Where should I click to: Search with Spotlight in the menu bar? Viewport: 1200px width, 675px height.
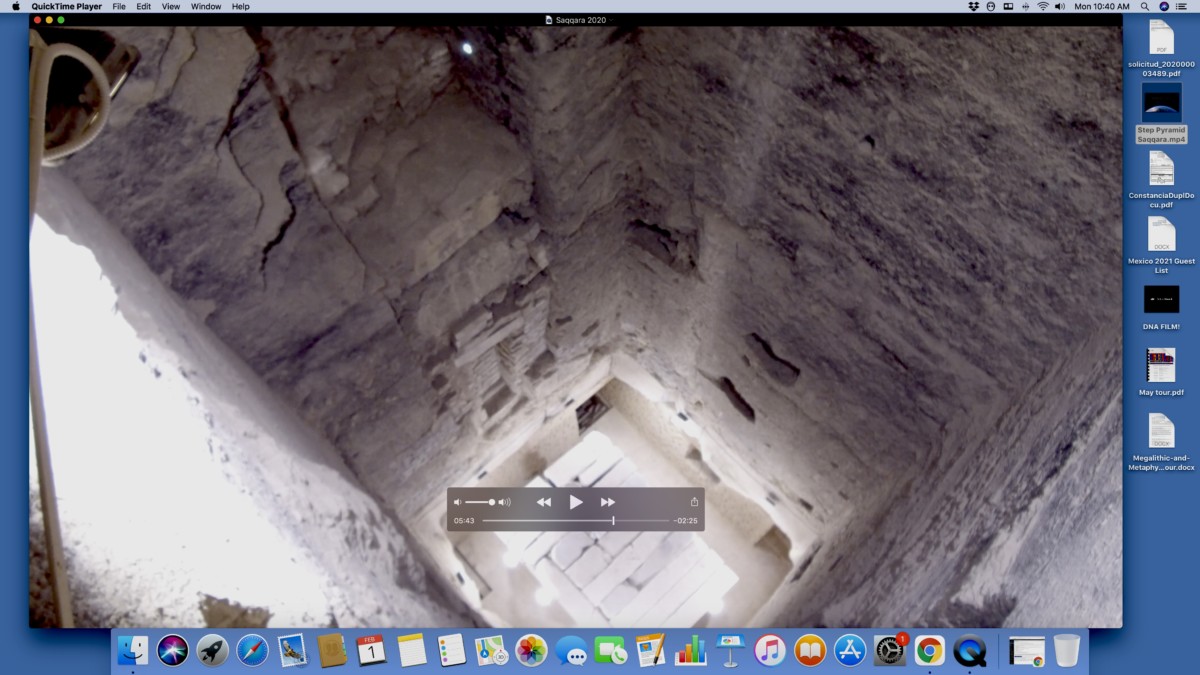coord(1143,6)
